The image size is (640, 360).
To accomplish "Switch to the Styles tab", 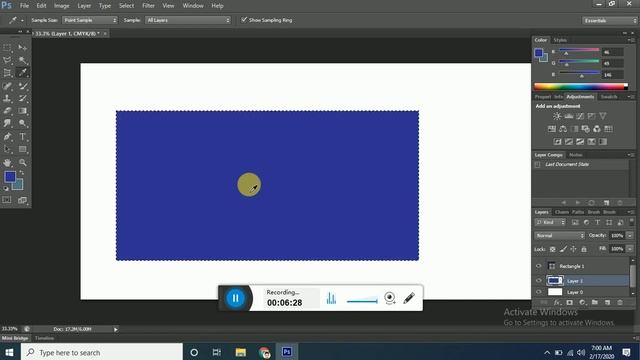I will coord(560,40).
